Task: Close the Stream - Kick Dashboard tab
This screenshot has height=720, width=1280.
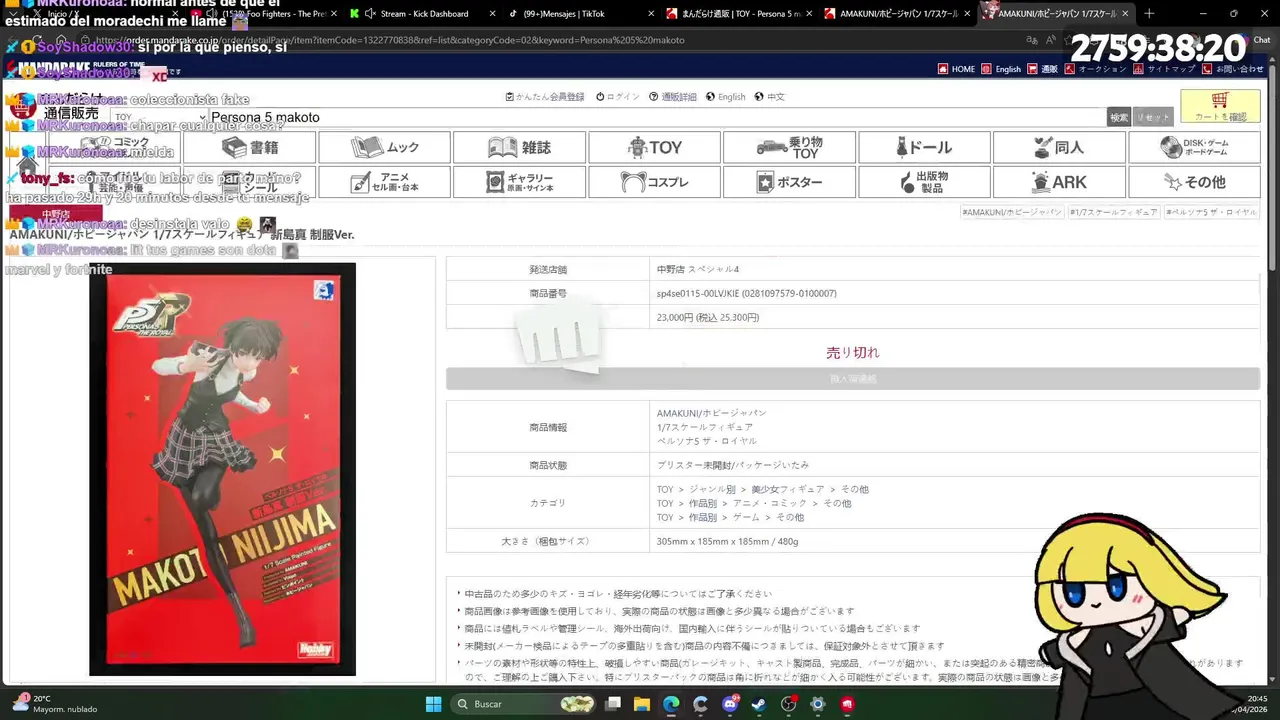Action: [x=492, y=13]
